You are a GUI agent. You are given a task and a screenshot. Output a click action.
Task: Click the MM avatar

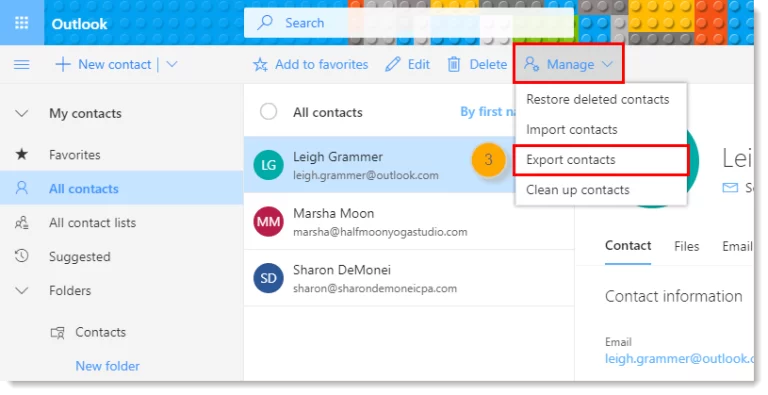(268, 222)
